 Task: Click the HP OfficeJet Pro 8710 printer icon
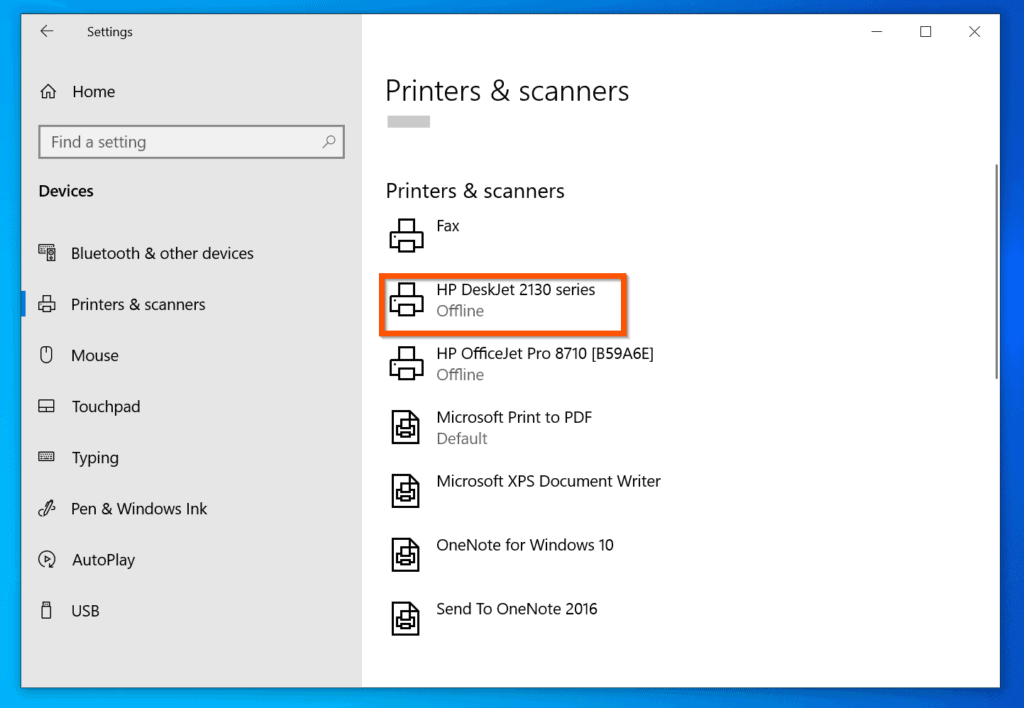coord(406,363)
